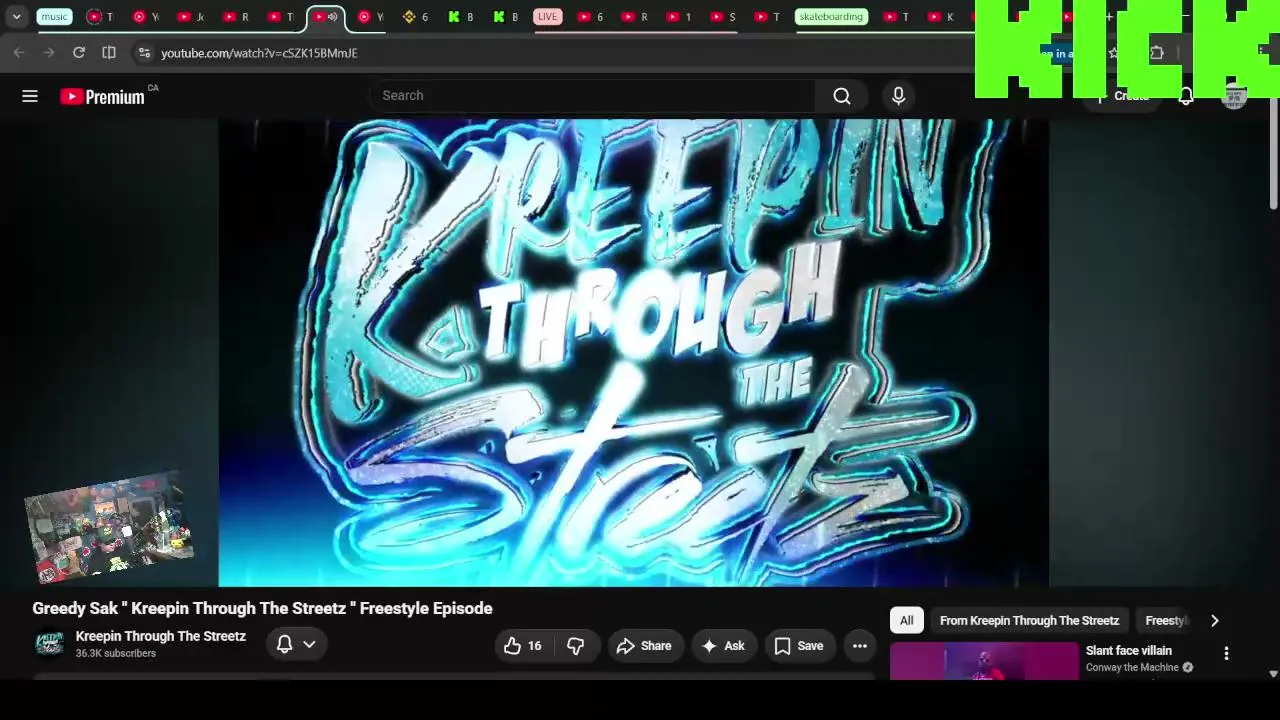This screenshot has height=720, width=1280.
Task: Click the video title Greedy Sak Freestyle Episode
Action: (262, 608)
